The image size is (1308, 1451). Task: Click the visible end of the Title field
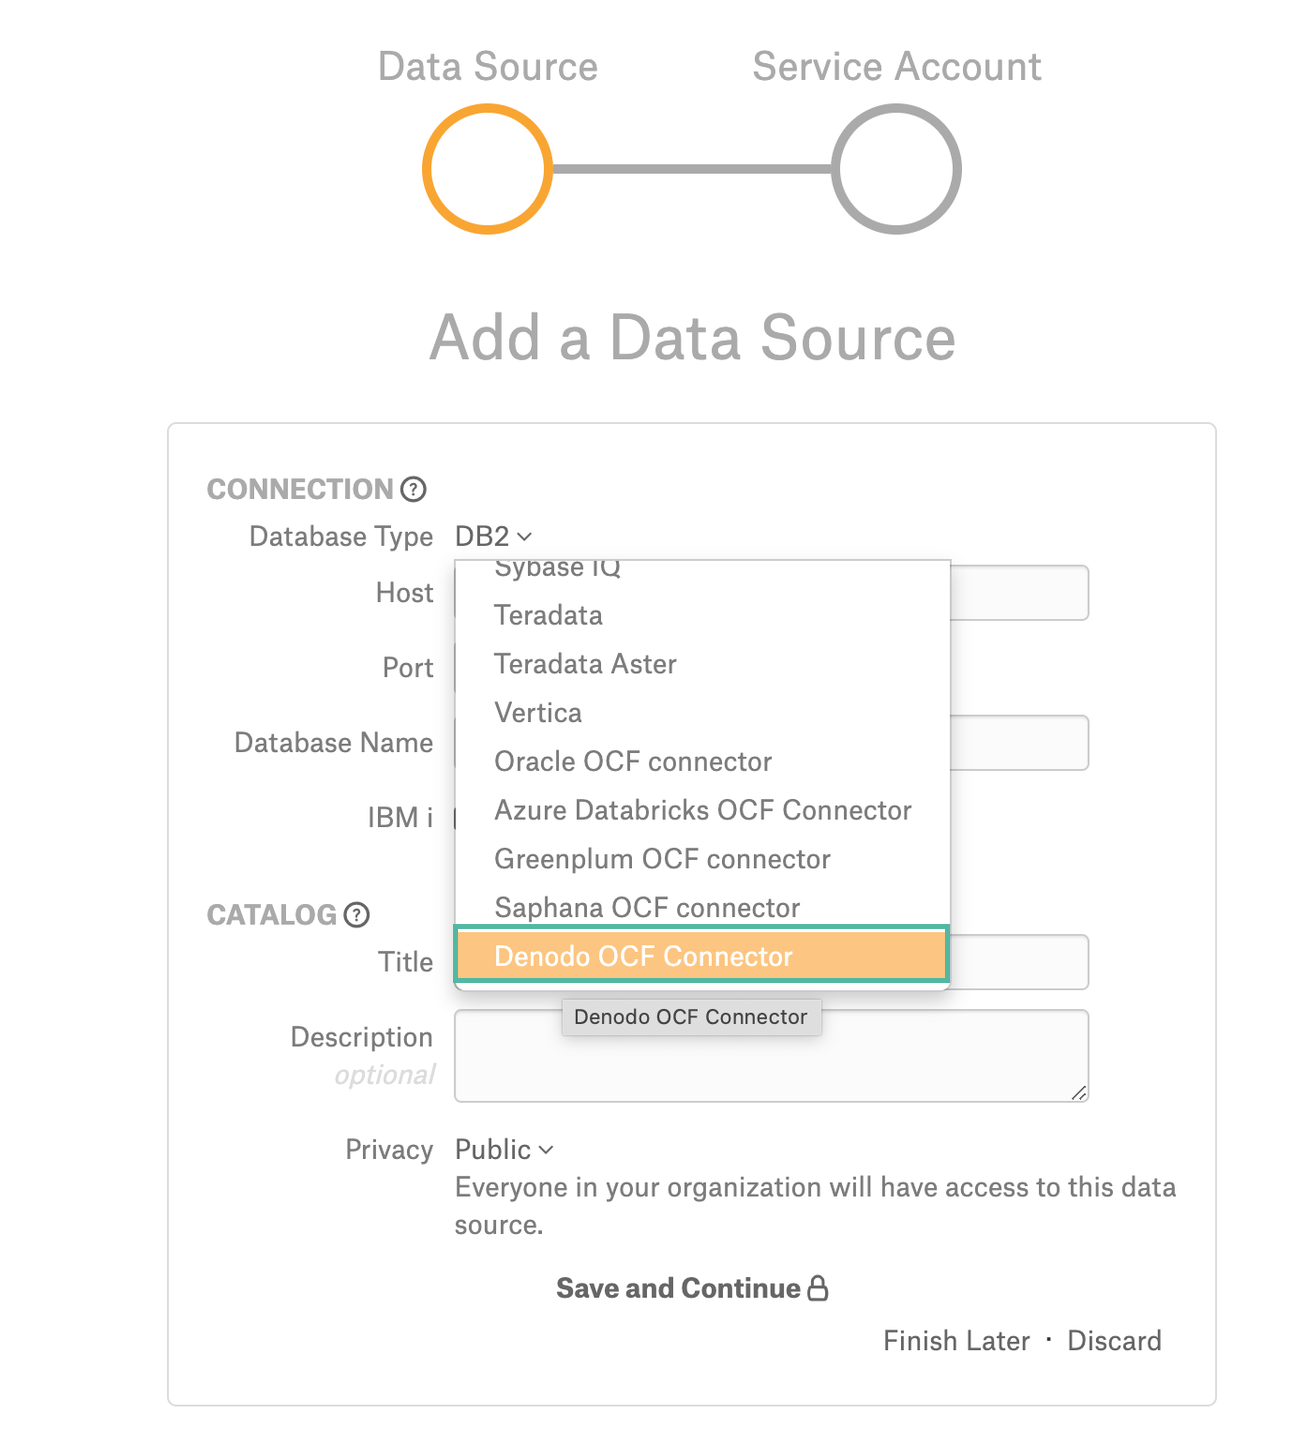click(x=1019, y=962)
